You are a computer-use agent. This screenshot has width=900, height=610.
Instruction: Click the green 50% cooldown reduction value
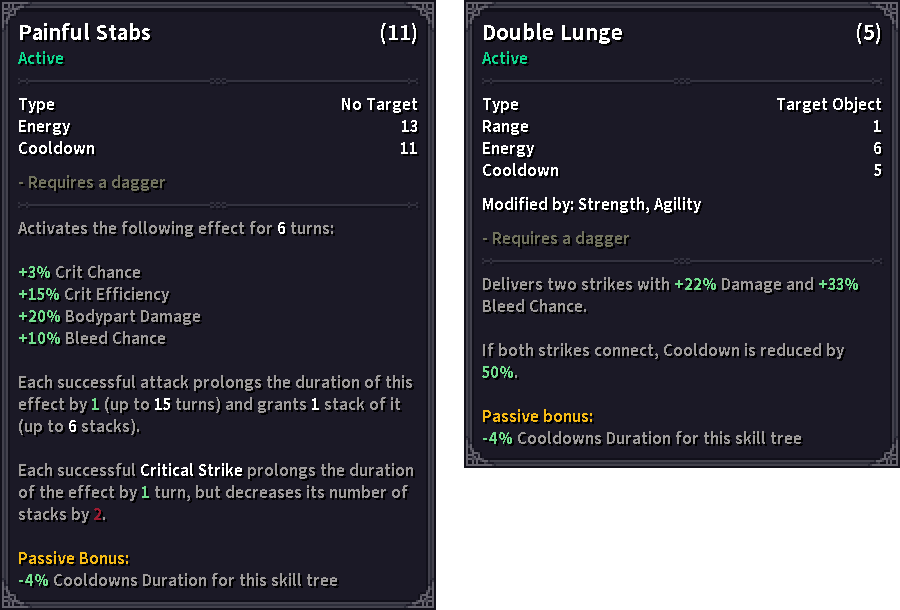(500, 372)
